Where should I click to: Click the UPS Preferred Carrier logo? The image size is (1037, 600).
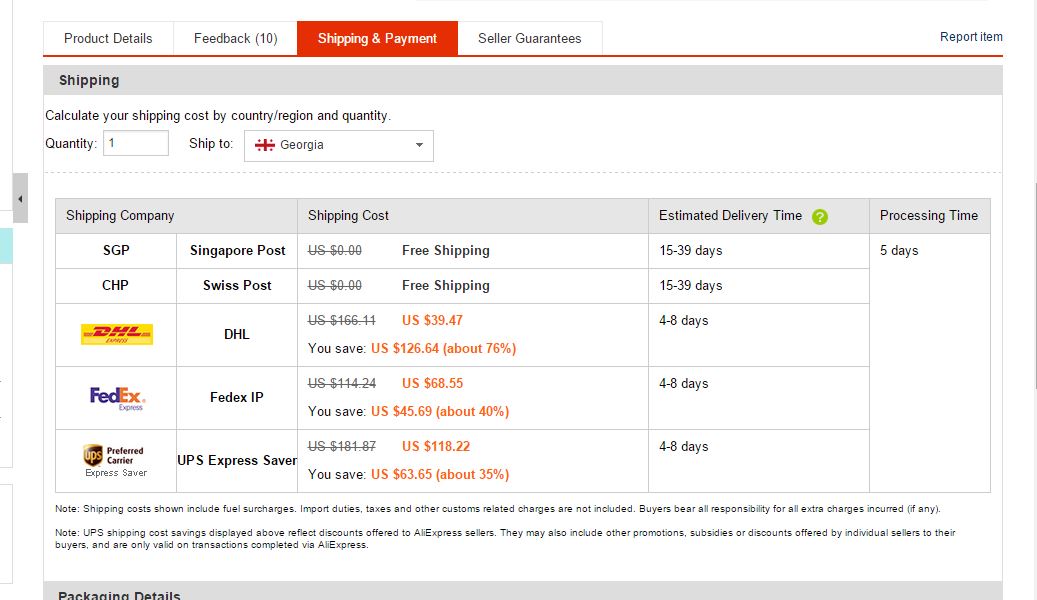tap(116, 460)
